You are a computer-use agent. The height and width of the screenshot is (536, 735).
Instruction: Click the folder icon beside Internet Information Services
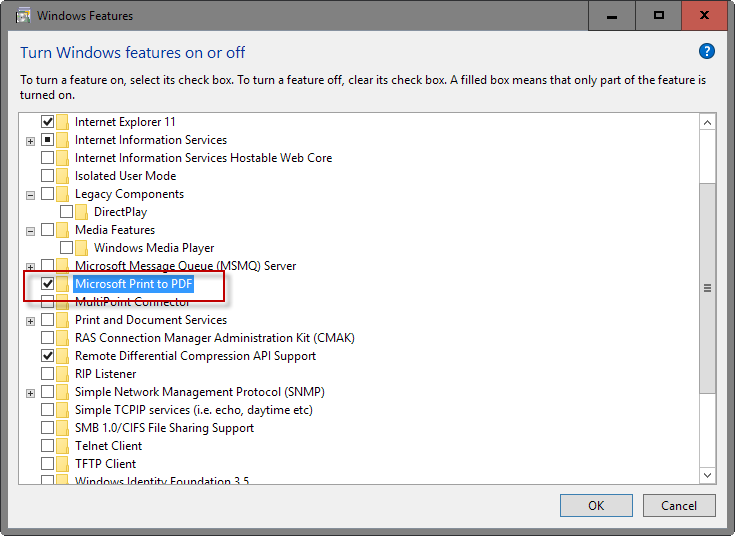(62, 140)
